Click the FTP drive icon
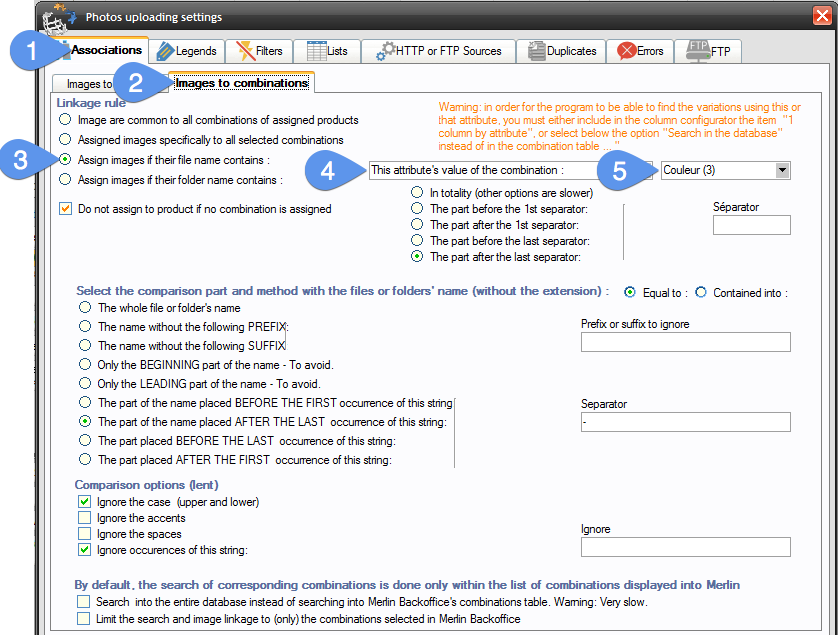Image resolution: width=838 pixels, height=635 pixels. (x=698, y=51)
